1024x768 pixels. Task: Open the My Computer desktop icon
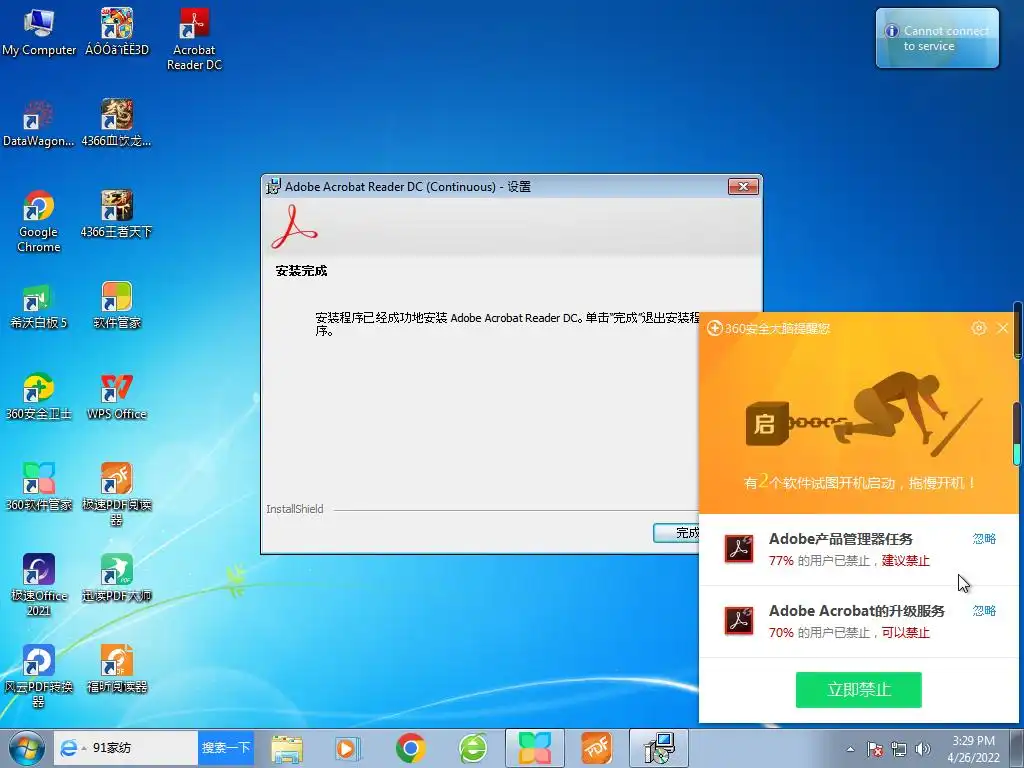39,33
